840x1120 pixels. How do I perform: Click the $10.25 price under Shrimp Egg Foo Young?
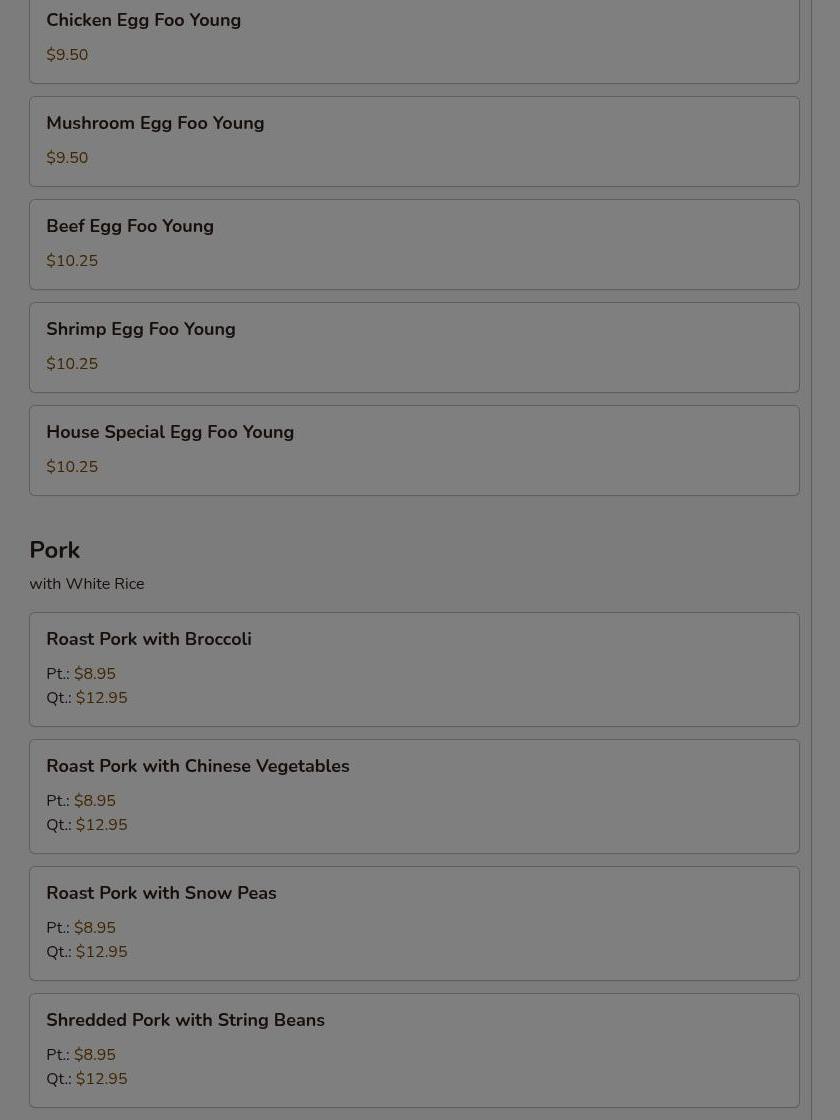click(x=72, y=364)
